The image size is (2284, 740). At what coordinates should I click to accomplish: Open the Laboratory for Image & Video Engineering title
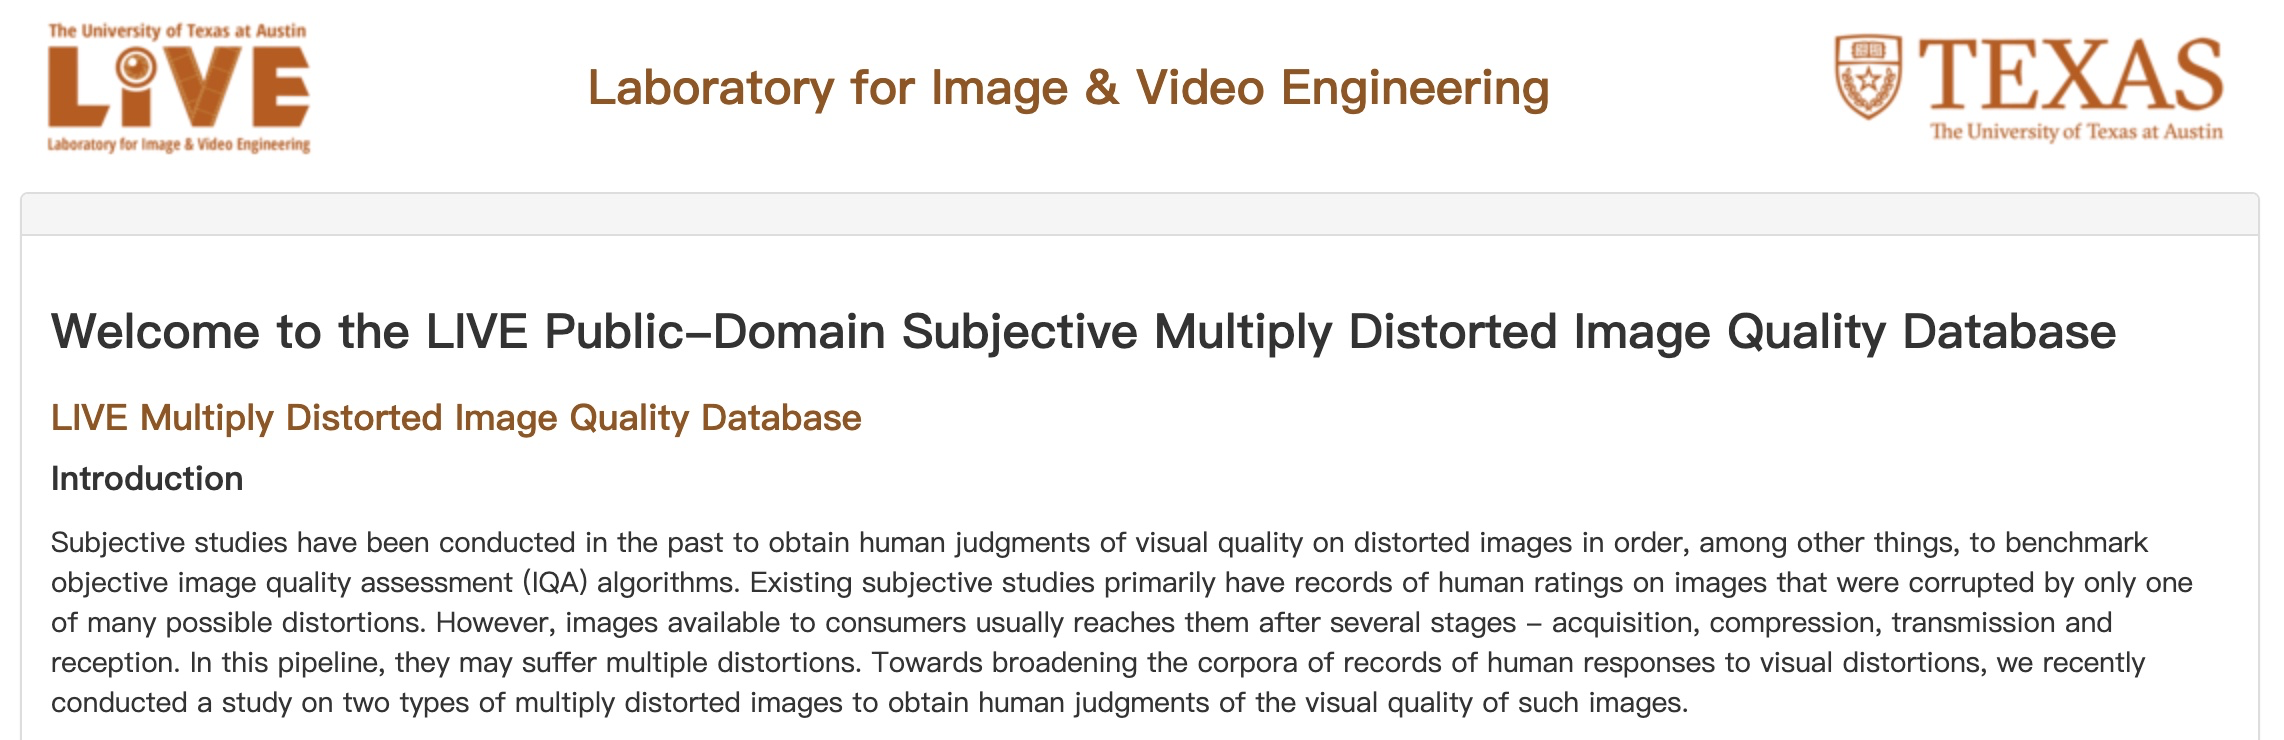coord(1068,88)
